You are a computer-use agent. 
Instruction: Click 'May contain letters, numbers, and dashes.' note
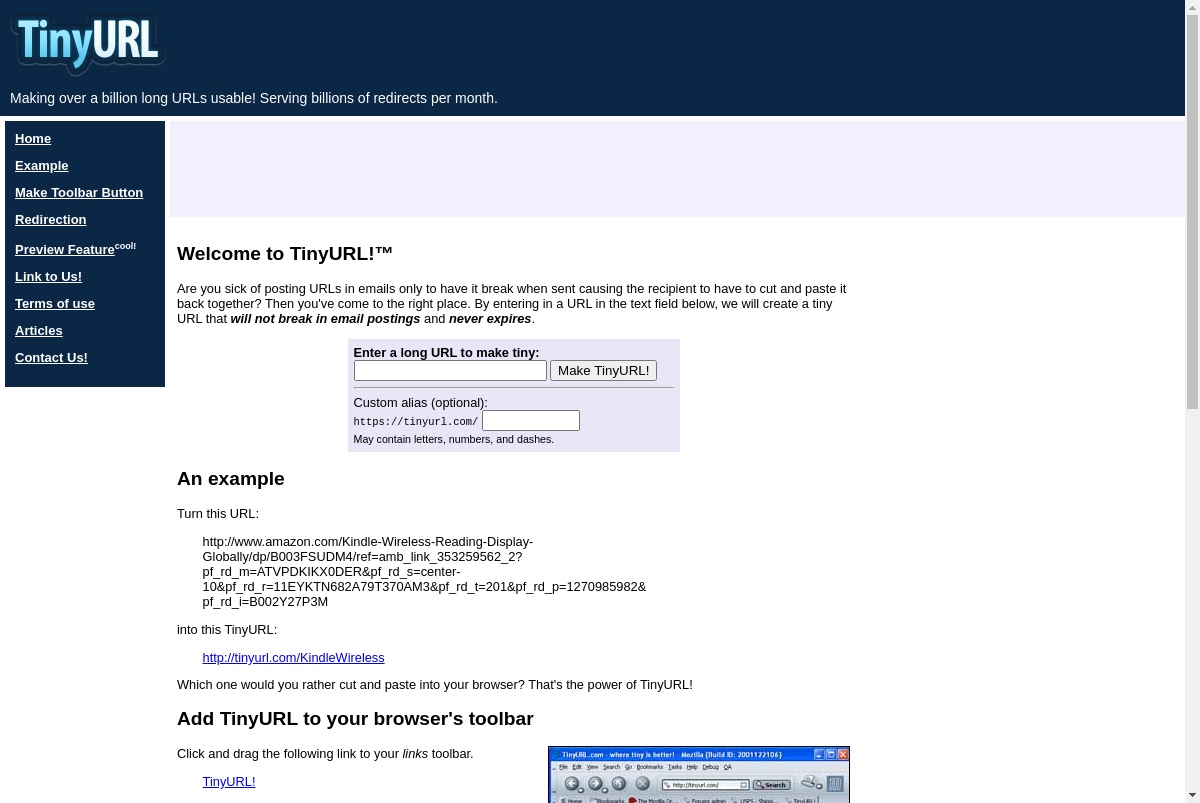coord(453,439)
